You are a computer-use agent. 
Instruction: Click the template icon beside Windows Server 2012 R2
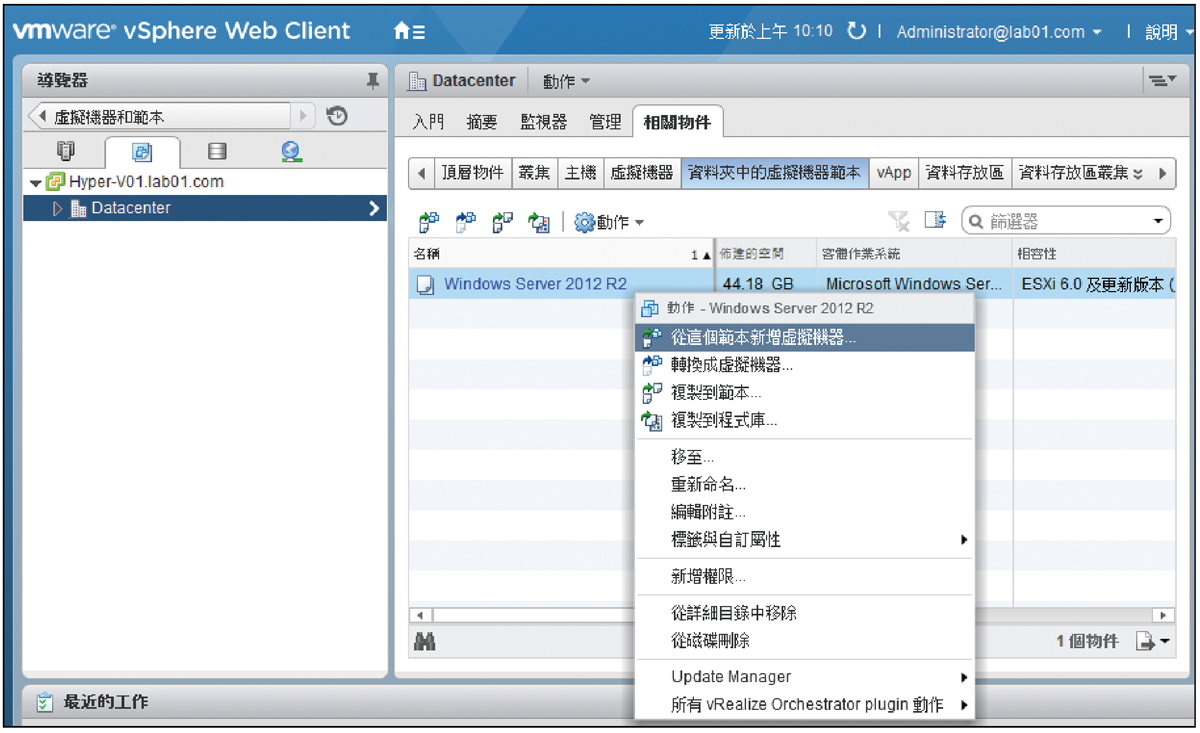(x=425, y=285)
